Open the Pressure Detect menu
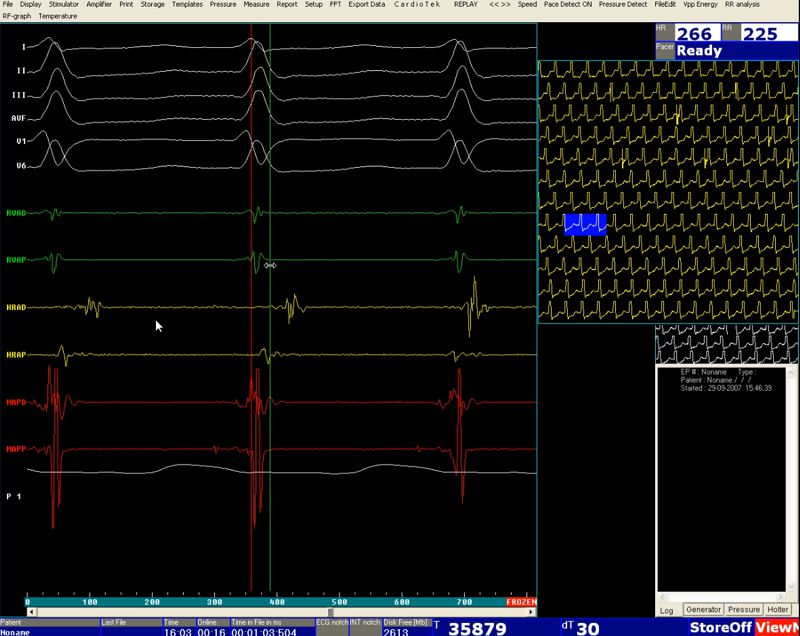800x636 pixels. click(622, 4)
